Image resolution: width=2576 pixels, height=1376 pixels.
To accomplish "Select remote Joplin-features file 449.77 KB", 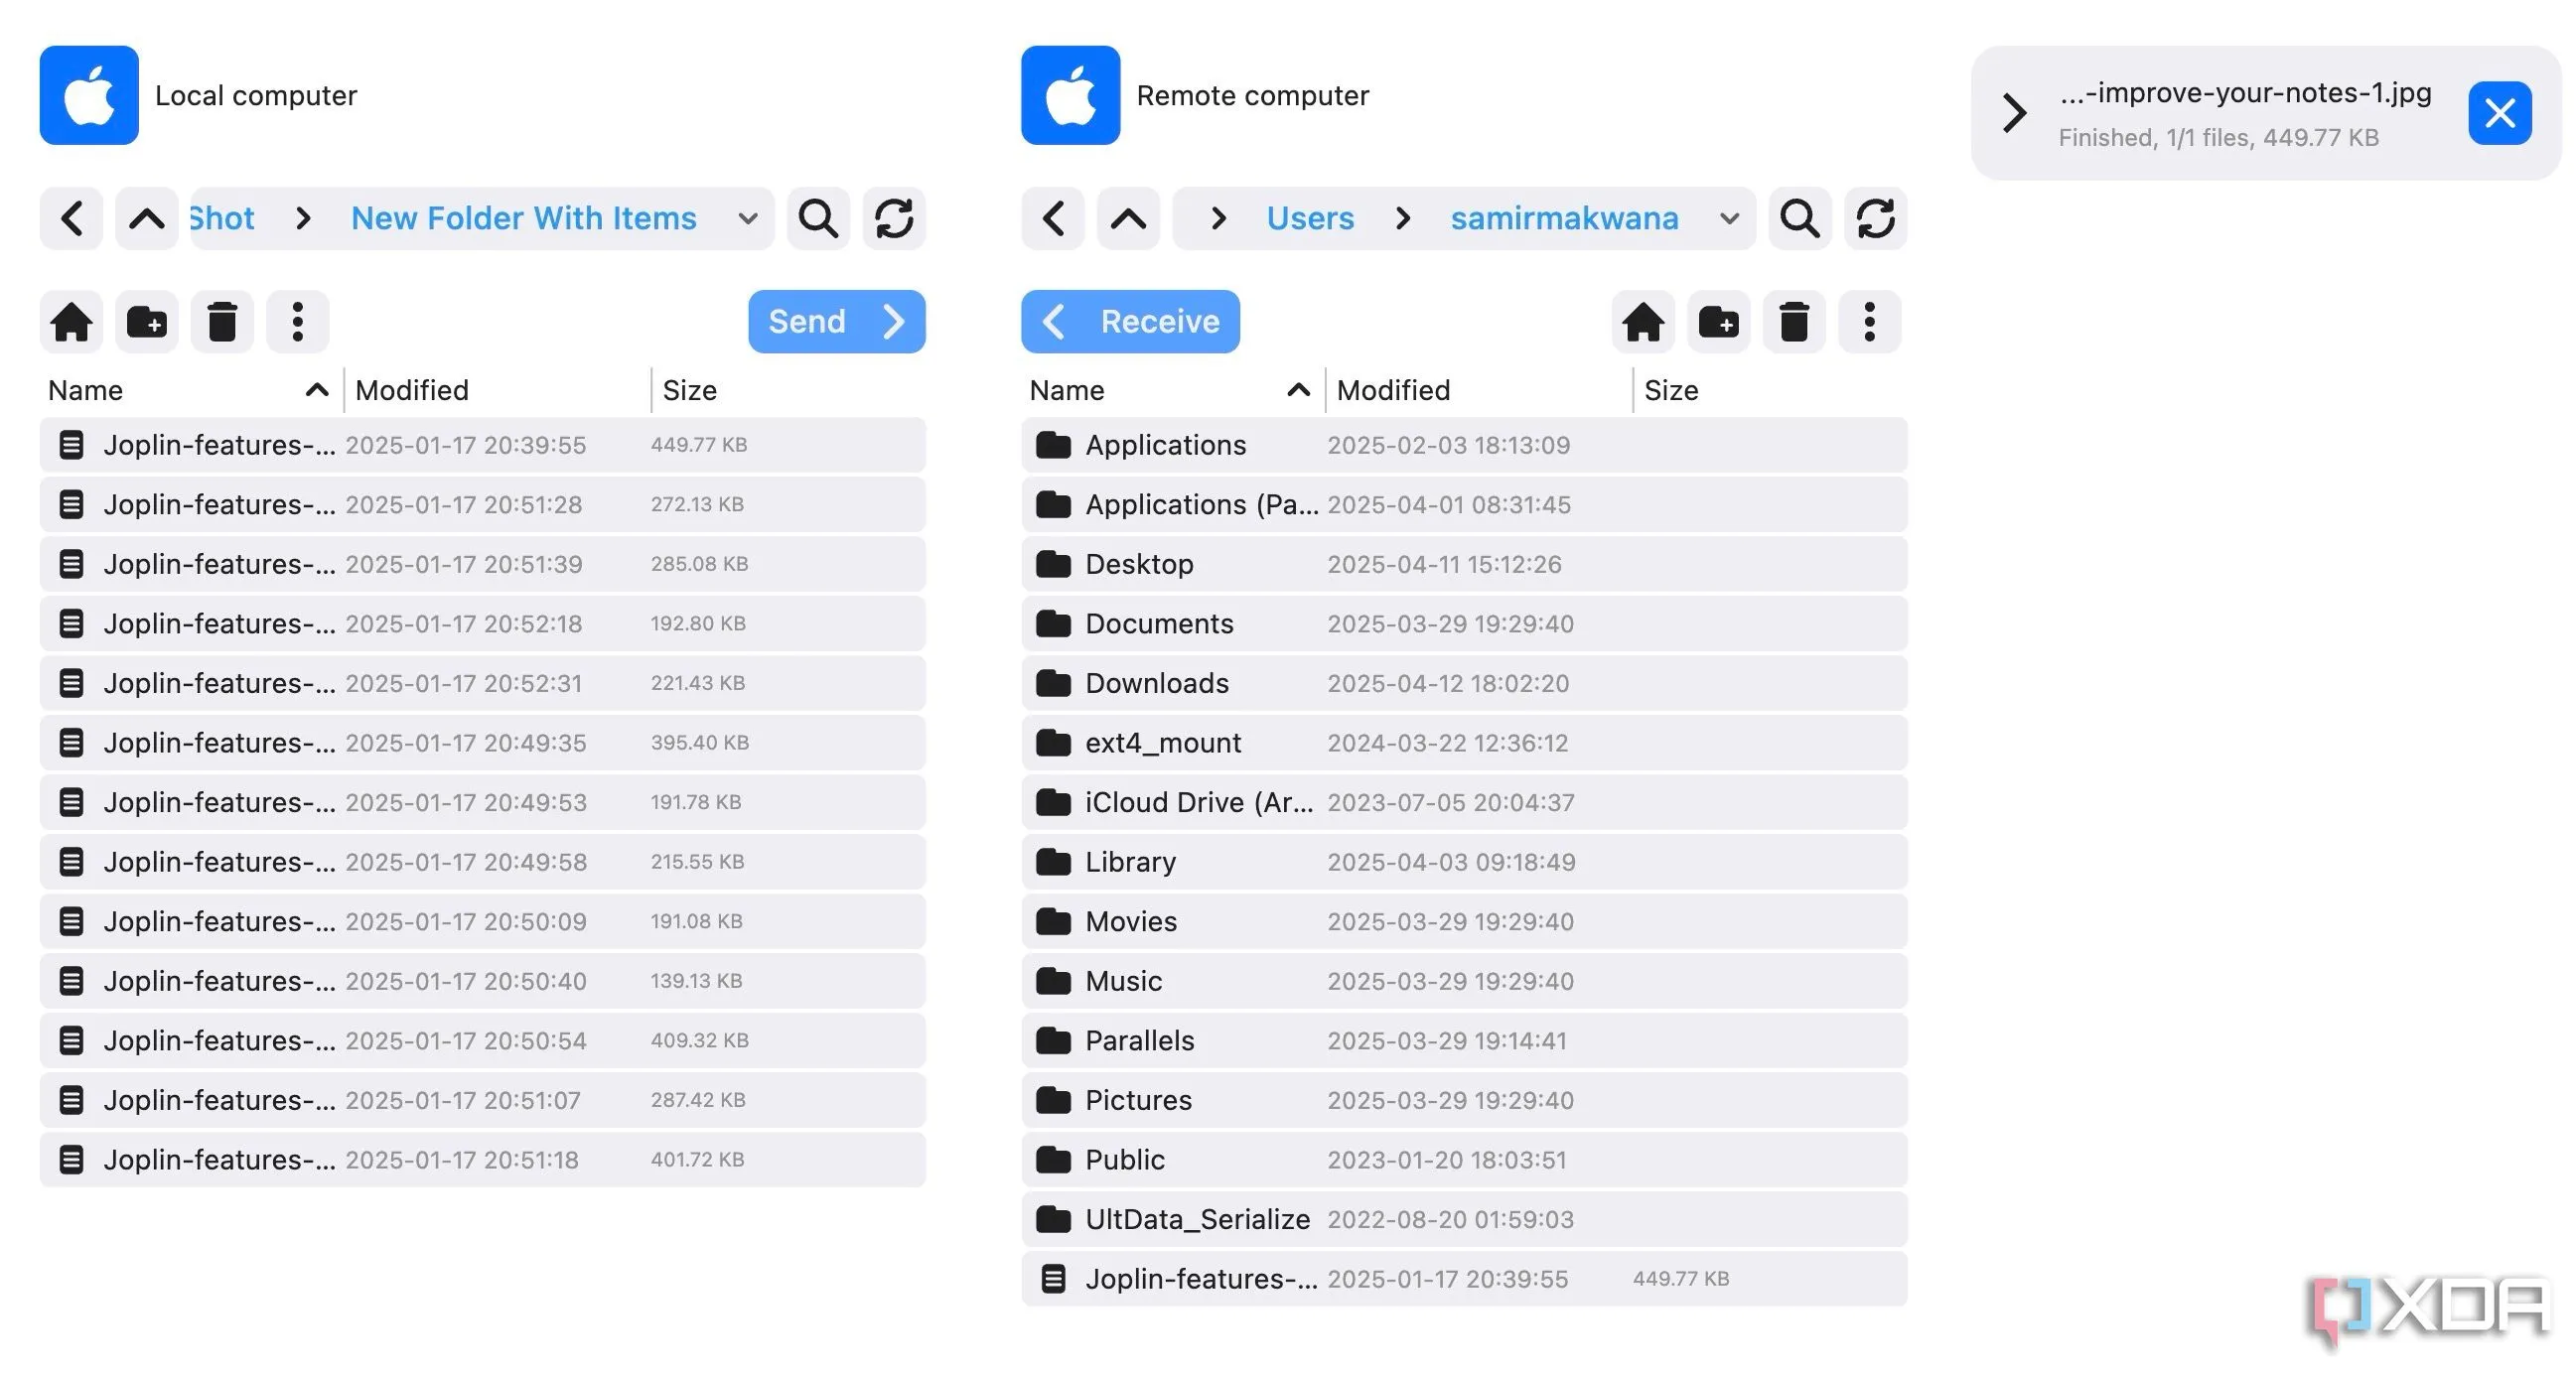I will (1465, 1279).
